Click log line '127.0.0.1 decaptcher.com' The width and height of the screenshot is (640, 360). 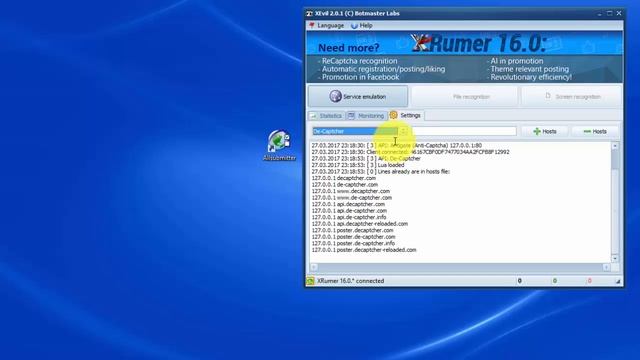click(344, 178)
